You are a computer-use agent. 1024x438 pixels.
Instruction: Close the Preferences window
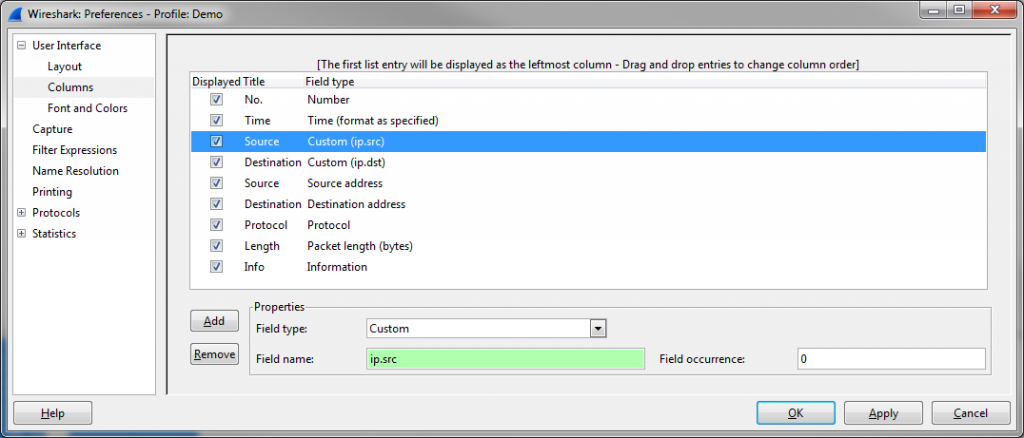(995, 10)
